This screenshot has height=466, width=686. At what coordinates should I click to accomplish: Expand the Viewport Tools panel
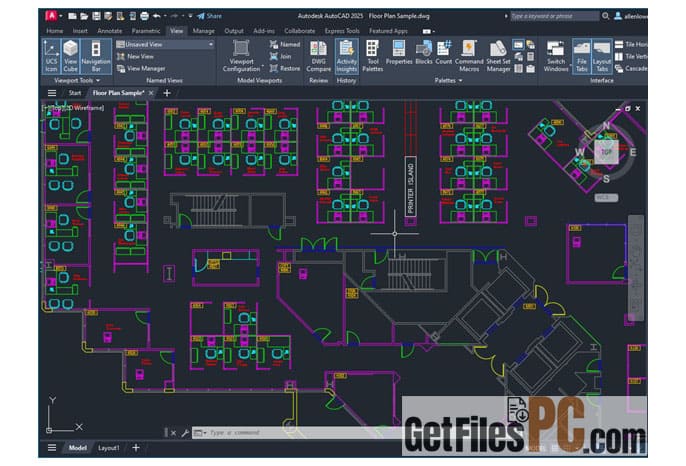(77, 81)
